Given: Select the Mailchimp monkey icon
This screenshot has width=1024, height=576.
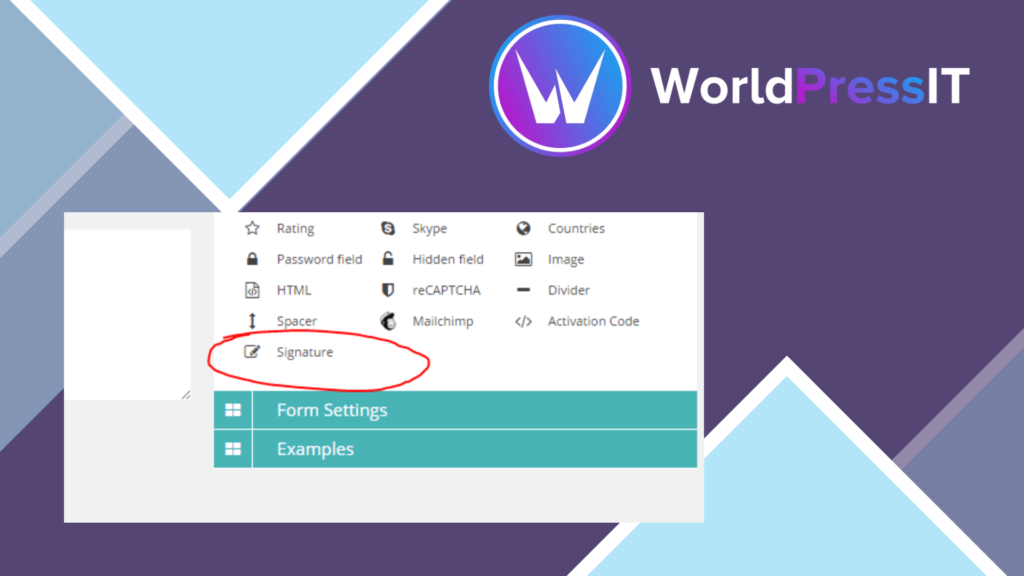Looking at the screenshot, I should click(x=388, y=321).
